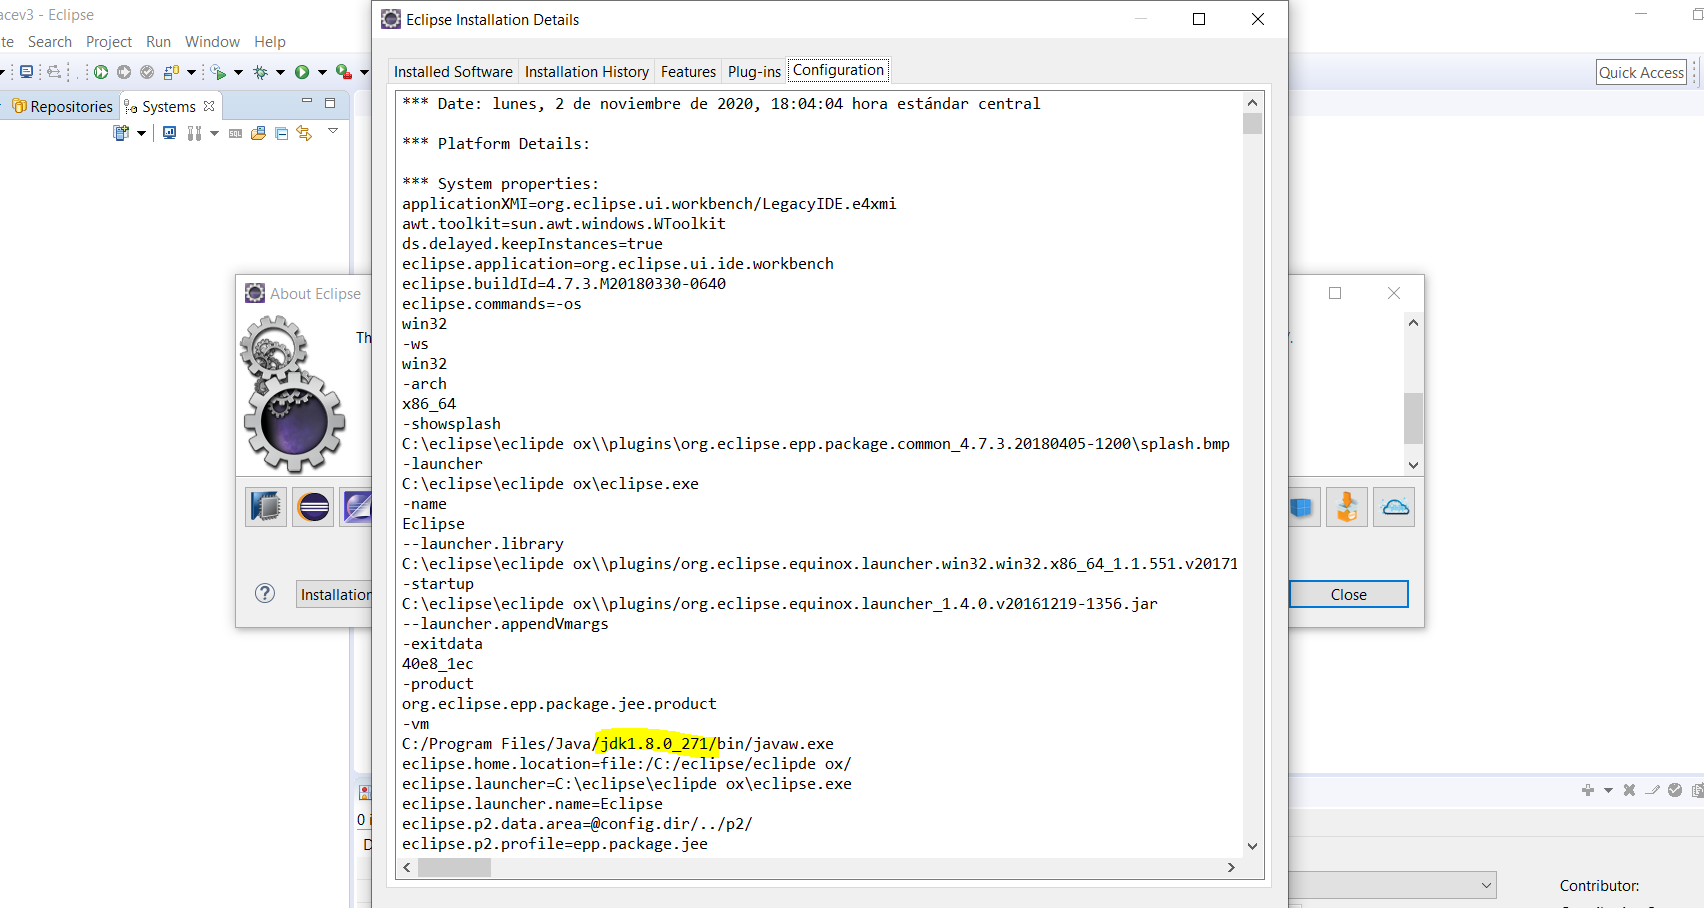The image size is (1704, 908).
Task: Click the monitor chart icon in Systems view
Action: [x=169, y=132]
